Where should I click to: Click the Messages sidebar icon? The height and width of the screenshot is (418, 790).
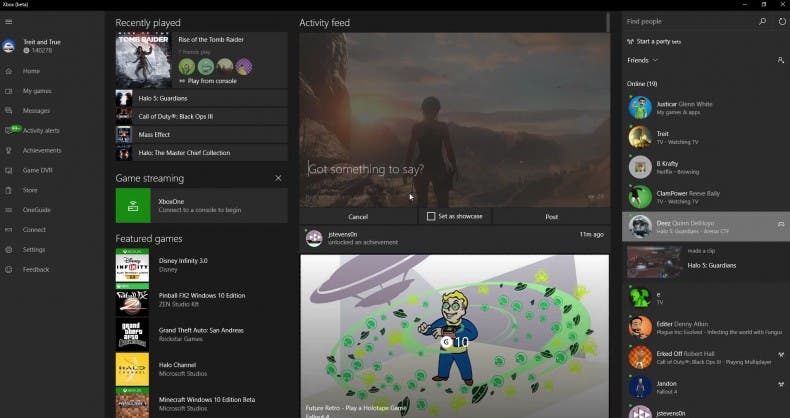coord(9,111)
